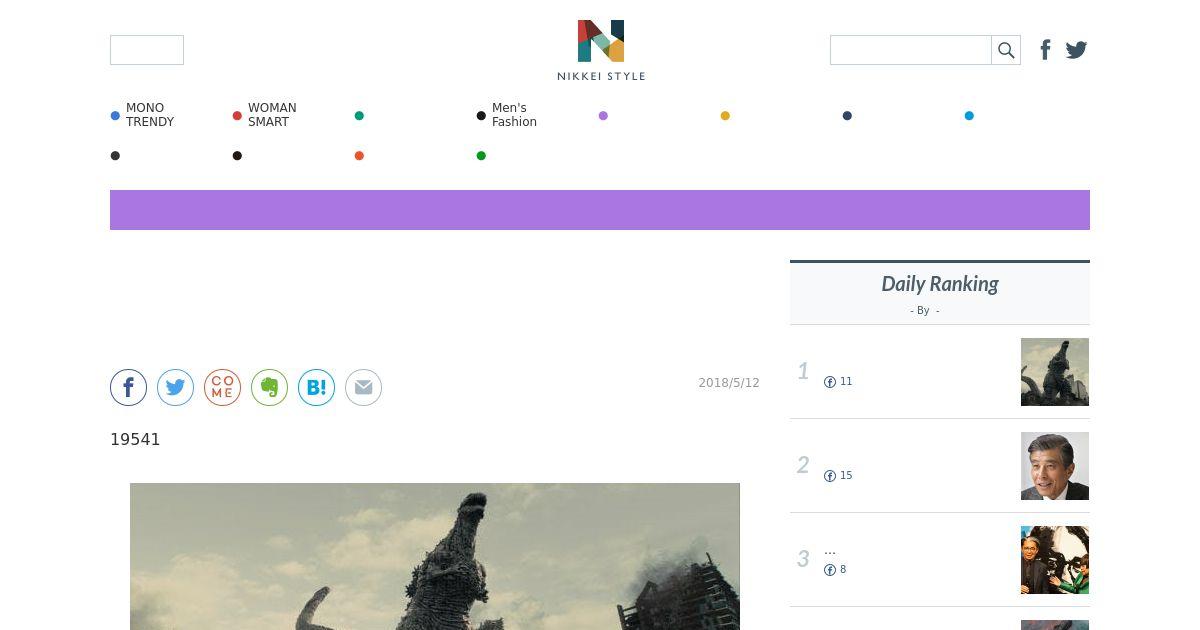Click the Facebook count 15 icon
The image size is (1200, 630).
[830, 476]
